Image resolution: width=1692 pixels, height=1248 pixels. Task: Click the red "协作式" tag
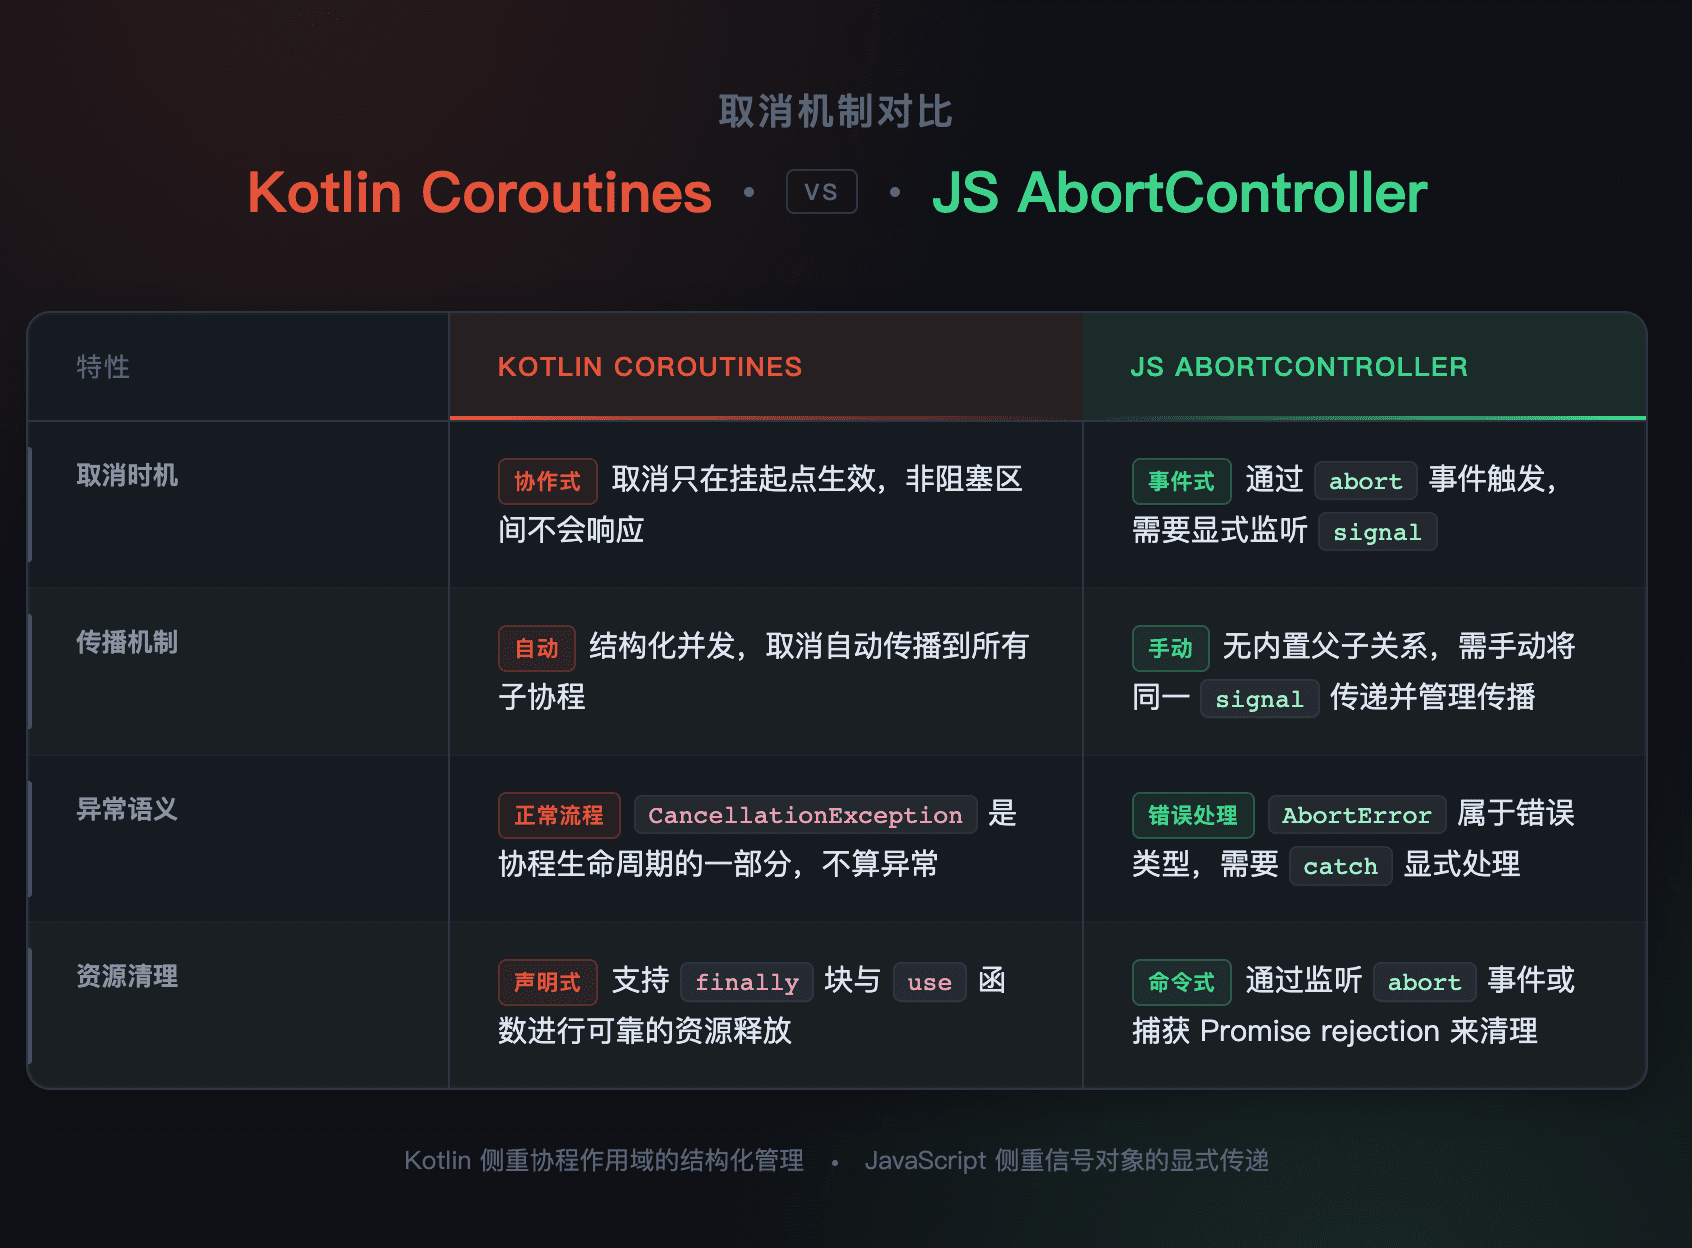pos(547,481)
